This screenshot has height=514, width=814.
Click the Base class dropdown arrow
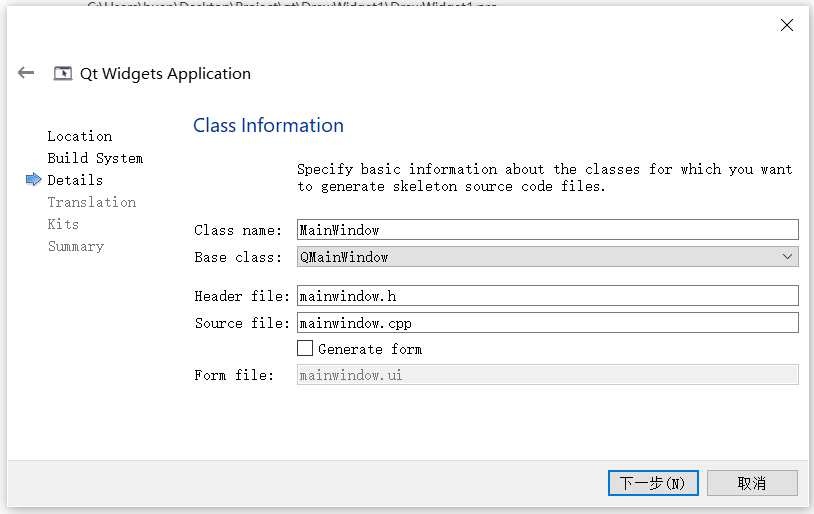coord(788,257)
